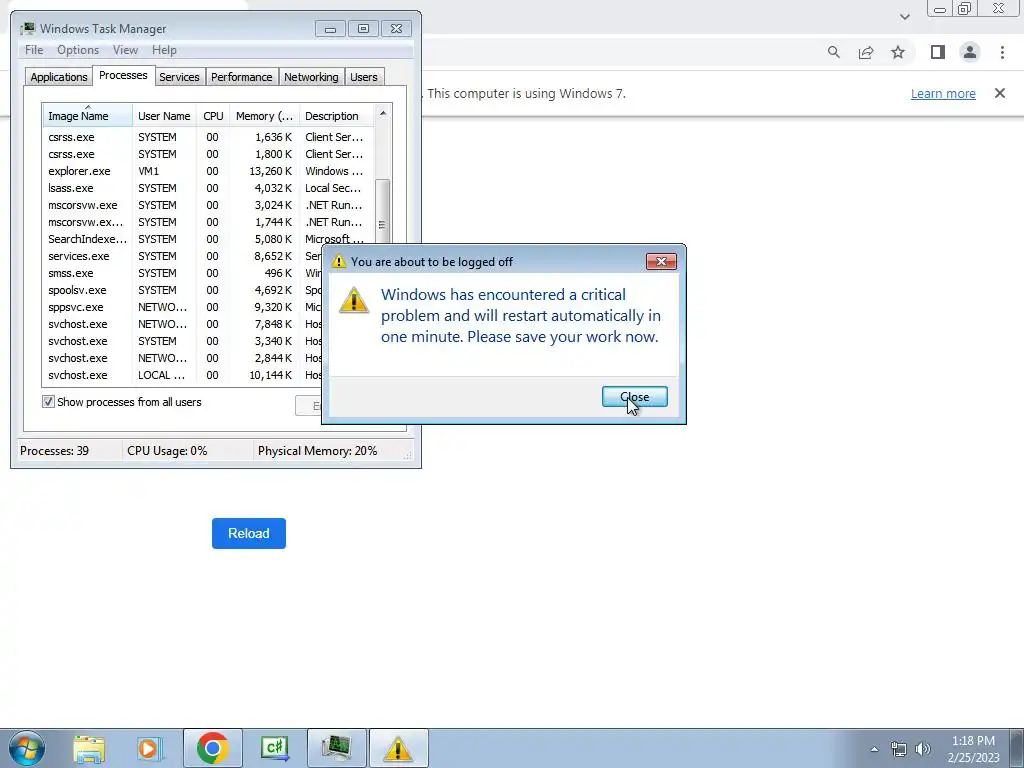
Task: Sort by Memory column header
Action: [264, 116]
